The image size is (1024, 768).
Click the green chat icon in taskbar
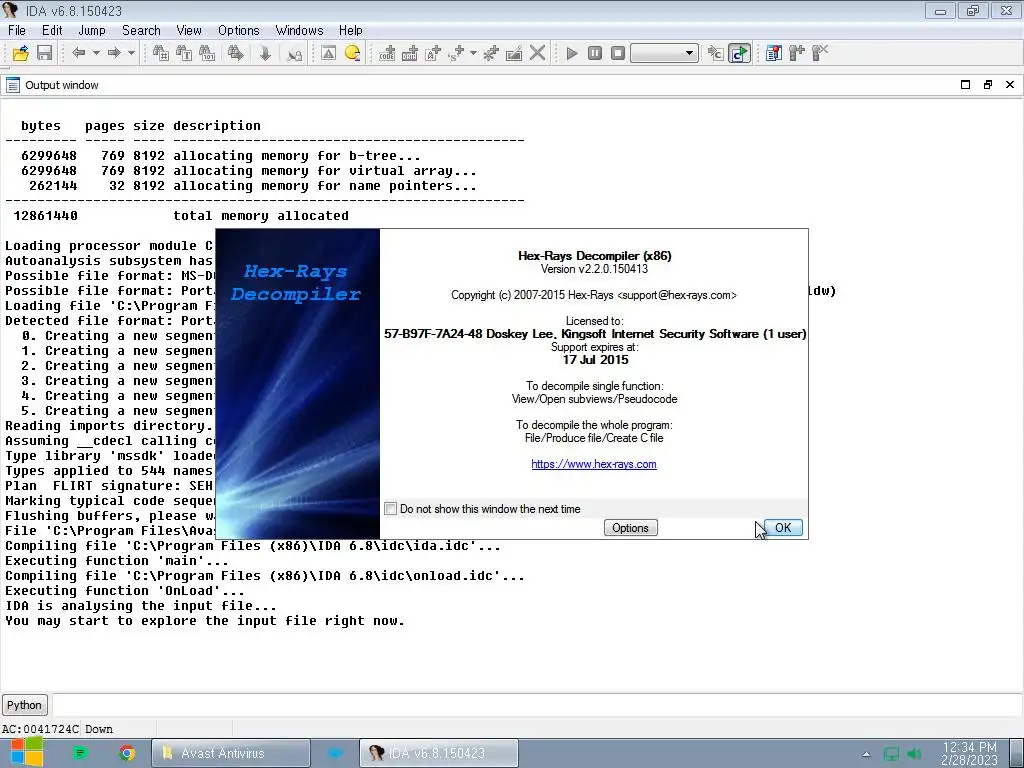tap(80, 753)
